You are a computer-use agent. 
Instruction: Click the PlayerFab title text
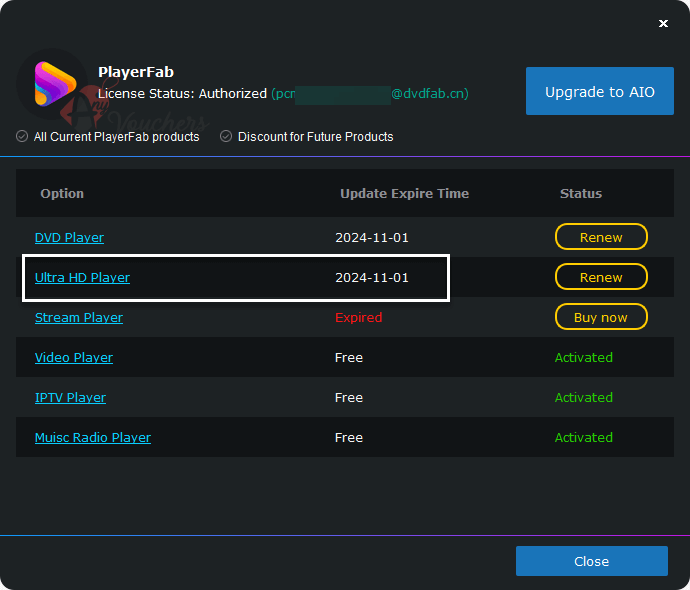[136, 72]
